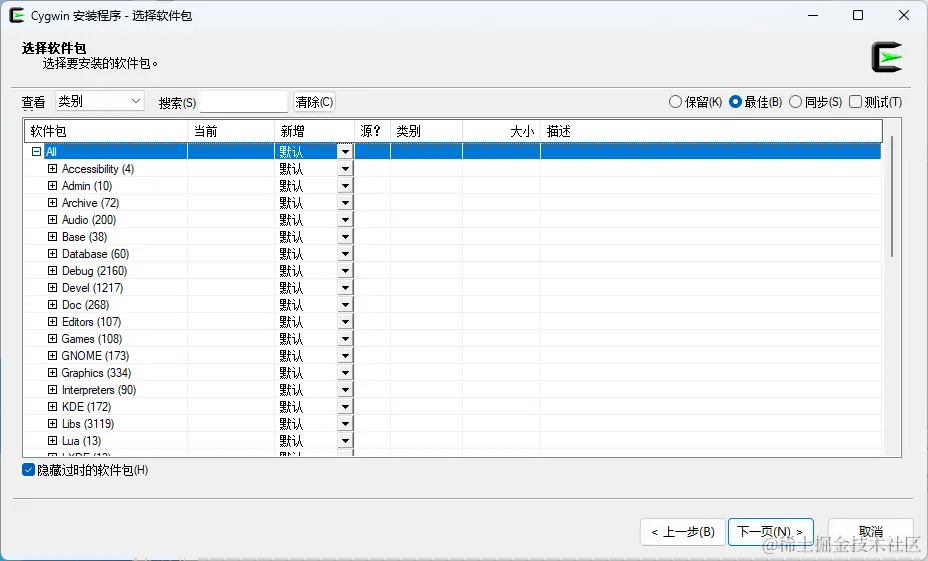The height and width of the screenshot is (561, 928).
Task: Open the 新增 dropdown arrow for All row
Action: 346,151
